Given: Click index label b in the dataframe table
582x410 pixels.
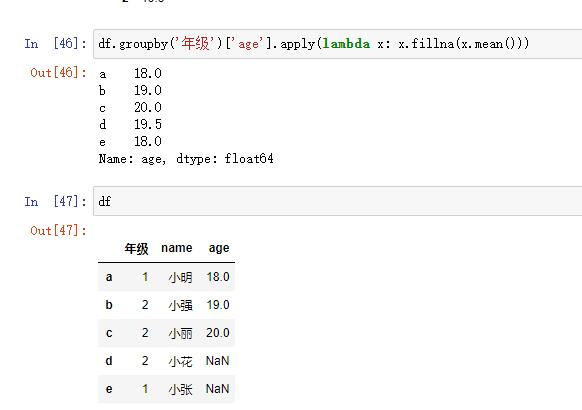Looking at the screenshot, I should (x=109, y=305).
